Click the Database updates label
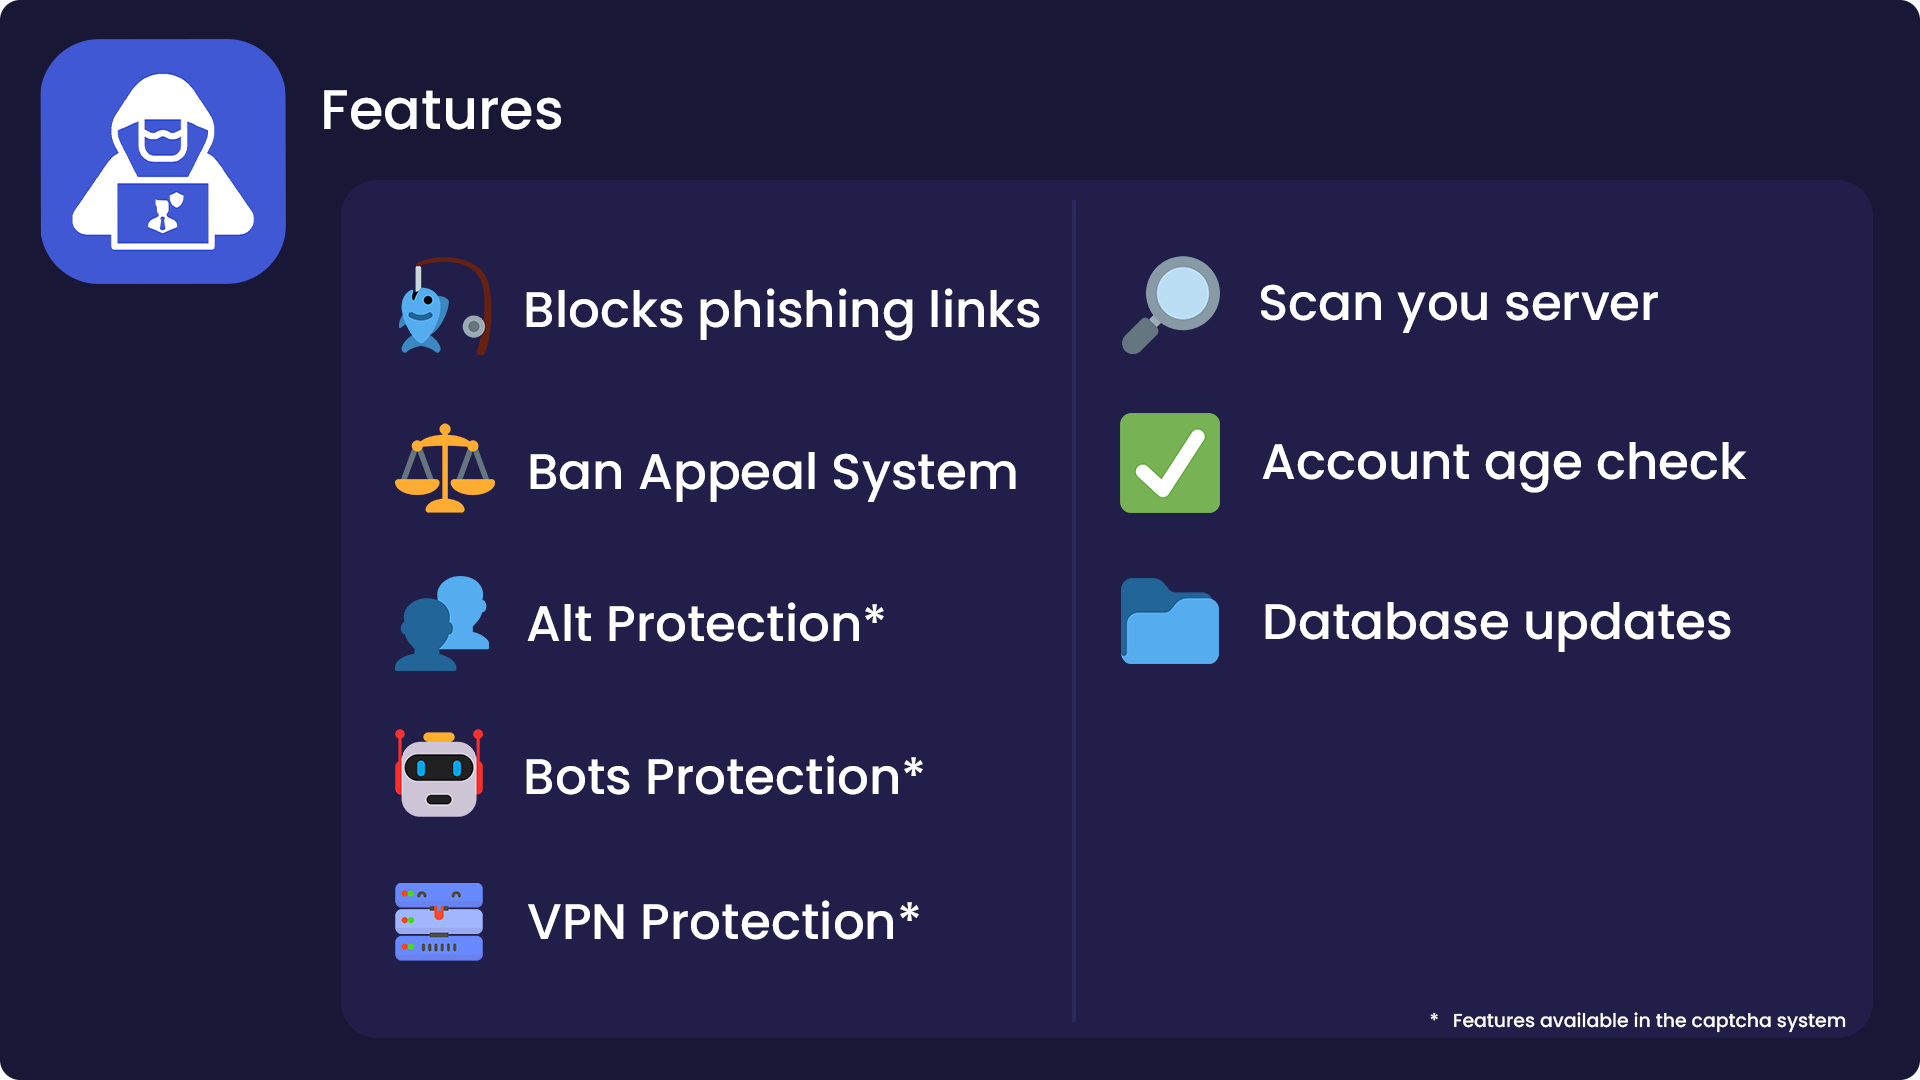 coord(1497,622)
